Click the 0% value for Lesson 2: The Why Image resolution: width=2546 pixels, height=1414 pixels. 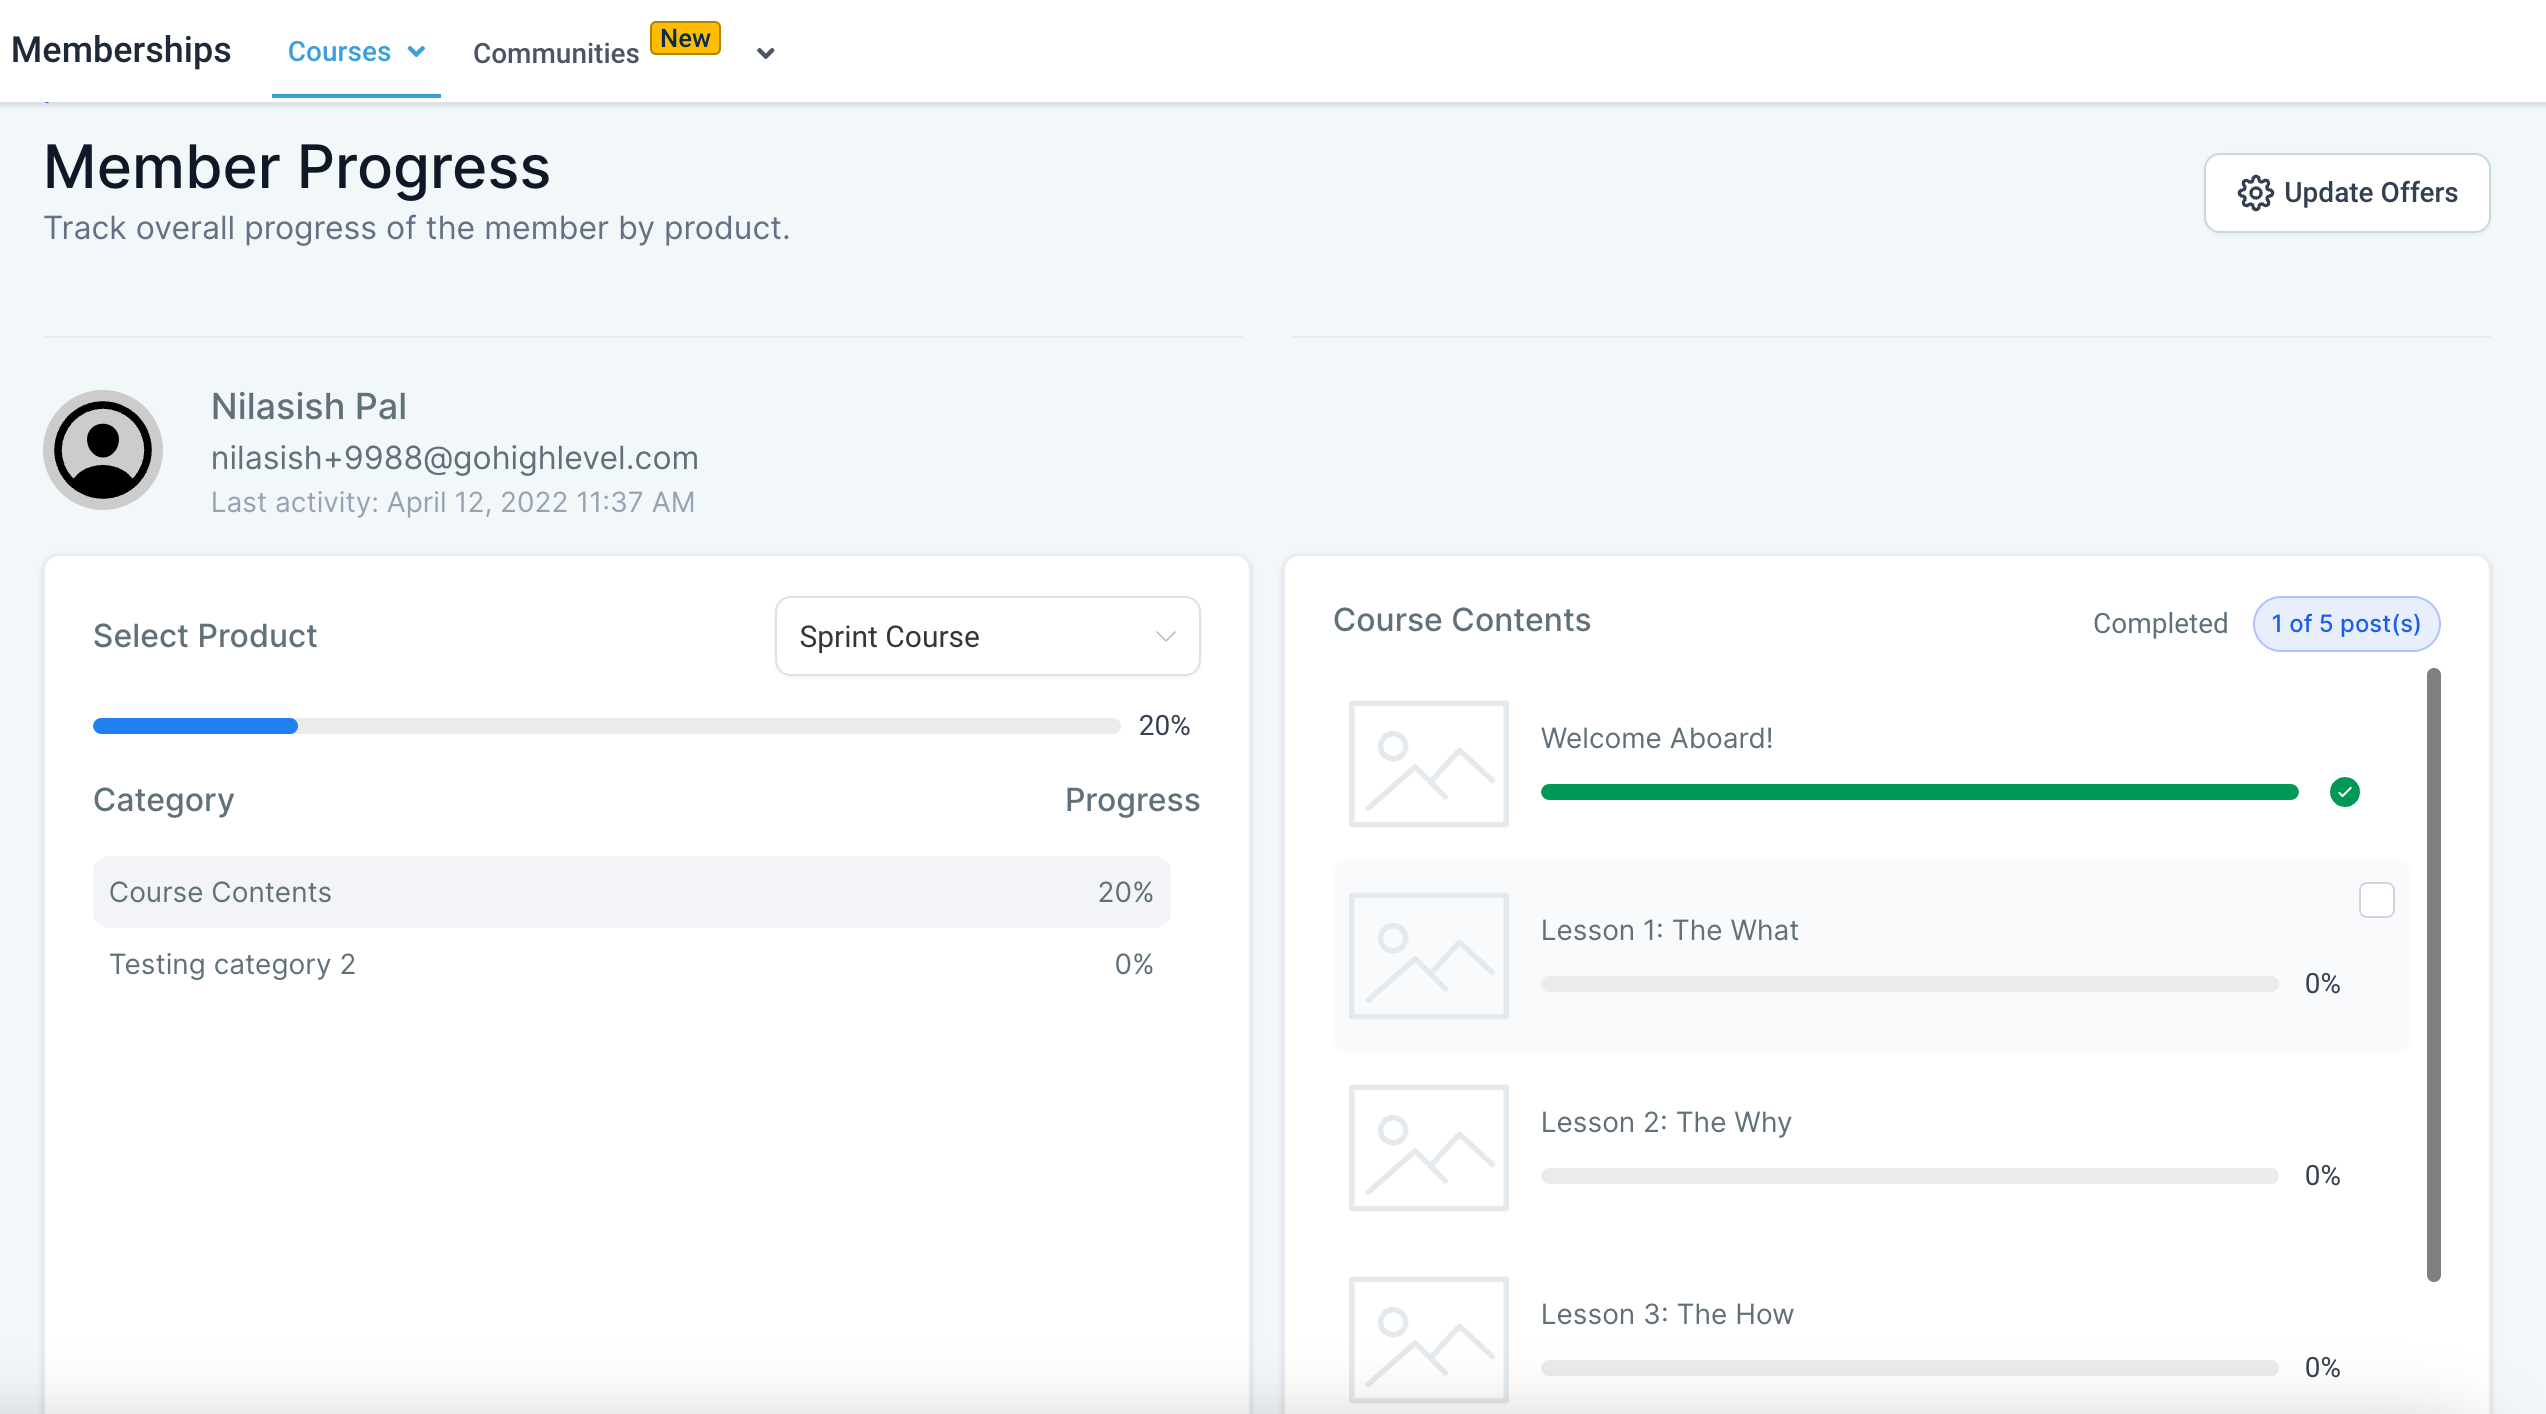(x=2322, y=1176)
